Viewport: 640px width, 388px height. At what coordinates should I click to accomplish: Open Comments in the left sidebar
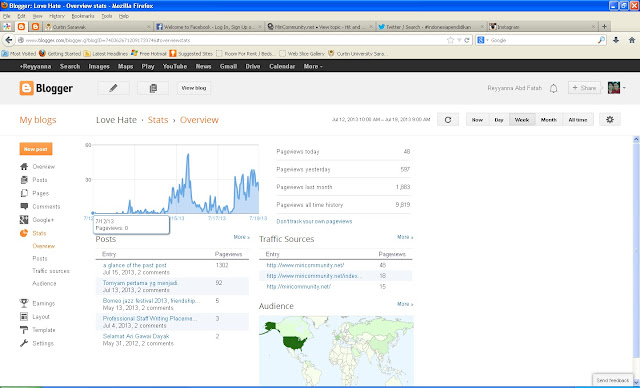point(40,206)
